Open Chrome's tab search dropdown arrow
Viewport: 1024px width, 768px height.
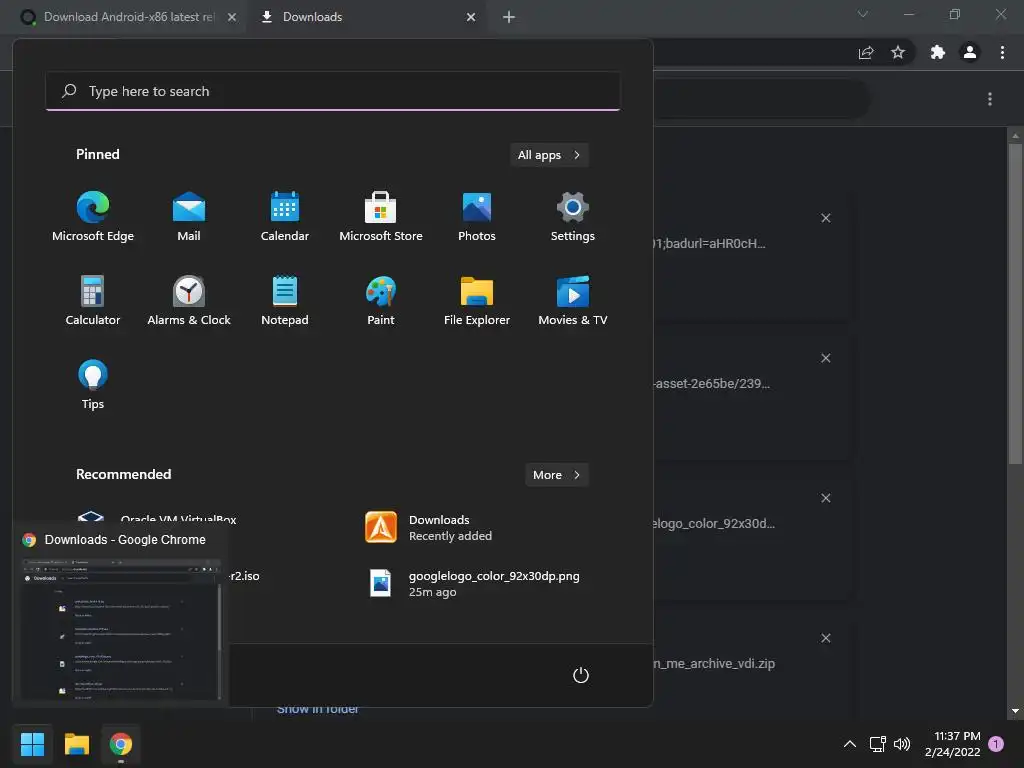pos(863,14)
